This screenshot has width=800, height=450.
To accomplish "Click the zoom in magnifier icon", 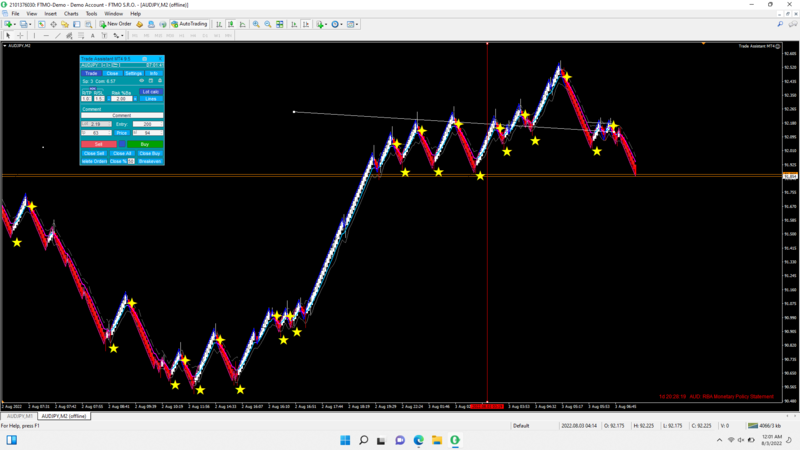I will pyautogui.click(x=256, y=24).
